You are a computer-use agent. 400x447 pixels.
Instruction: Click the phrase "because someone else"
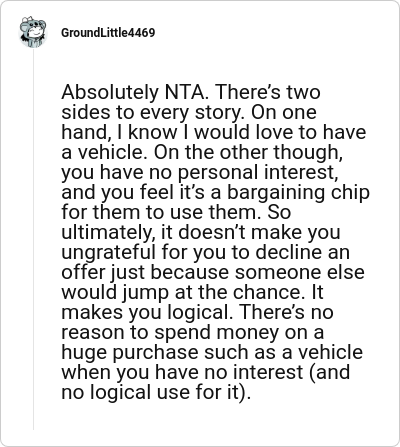(257, 272)
